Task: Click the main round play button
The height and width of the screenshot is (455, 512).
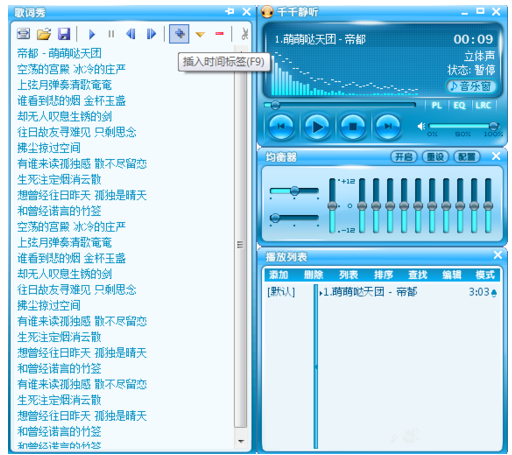Action: pos(317,126)
